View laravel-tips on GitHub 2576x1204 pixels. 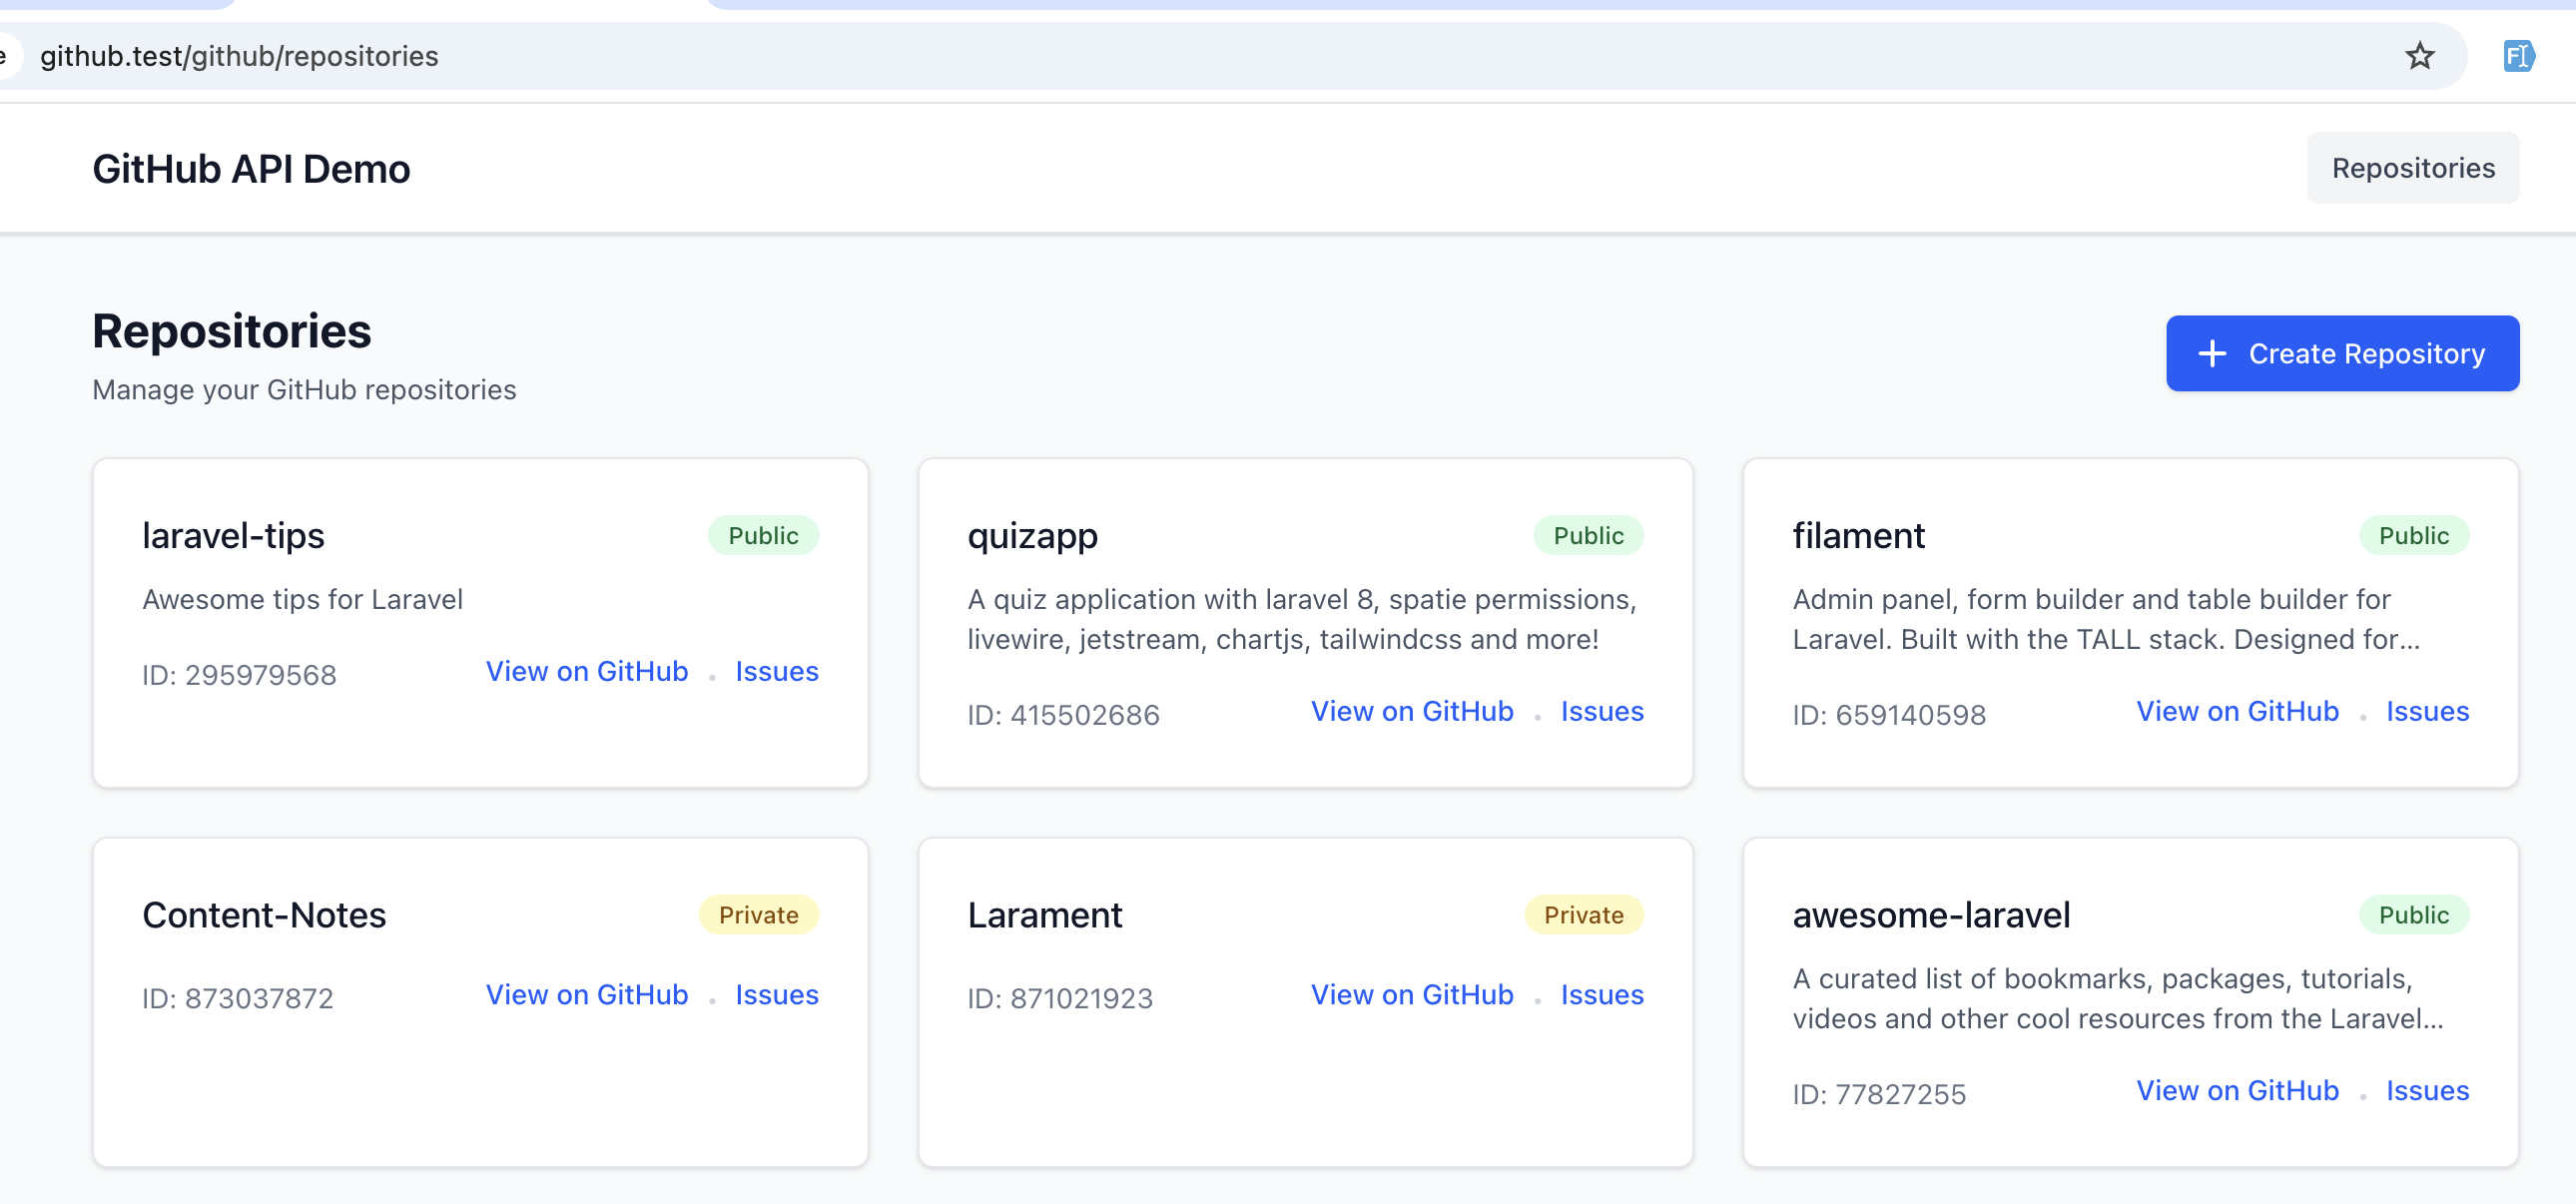(587, 671)
